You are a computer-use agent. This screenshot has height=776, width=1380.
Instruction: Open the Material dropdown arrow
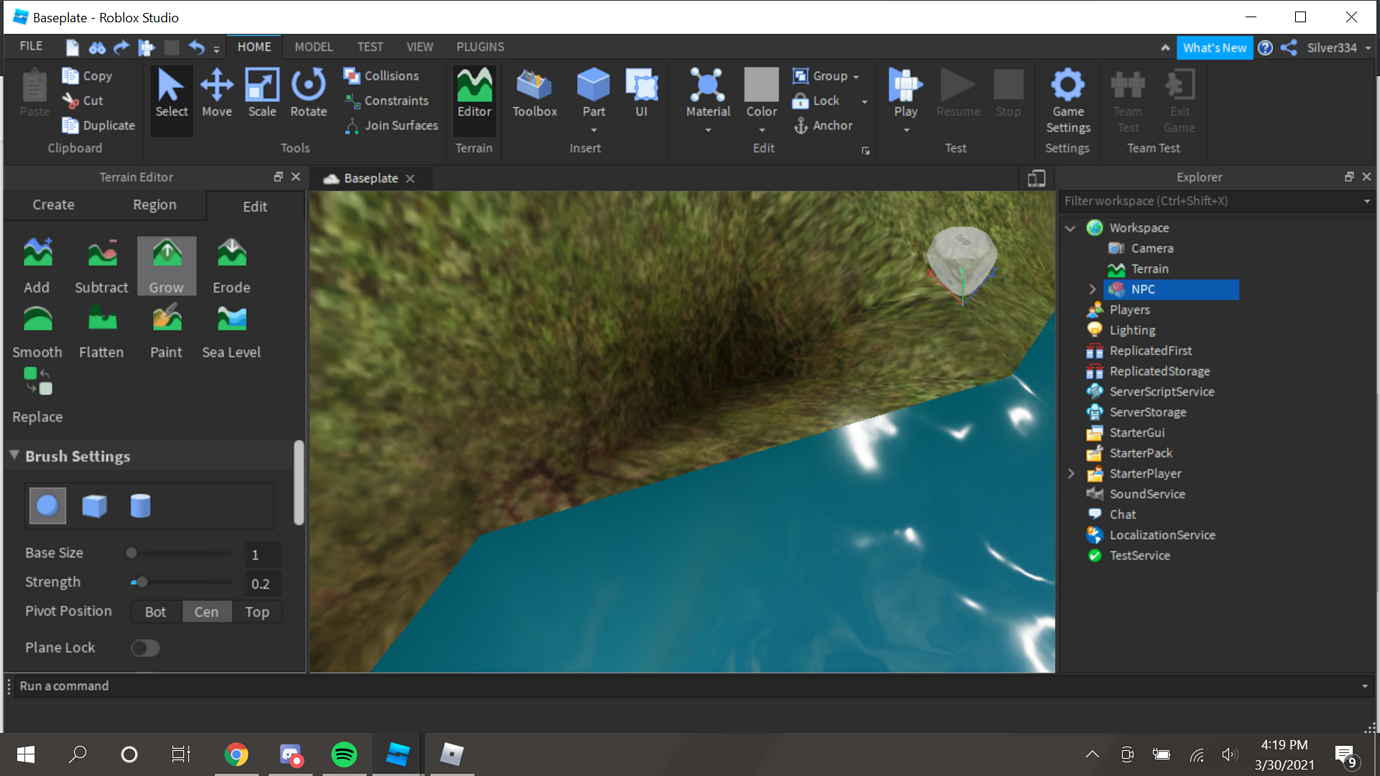(708, 130)
